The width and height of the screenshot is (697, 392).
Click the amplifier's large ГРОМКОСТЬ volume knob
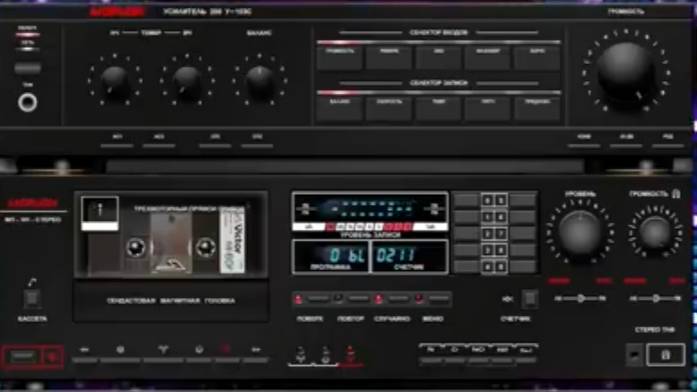tap(625, 71)
